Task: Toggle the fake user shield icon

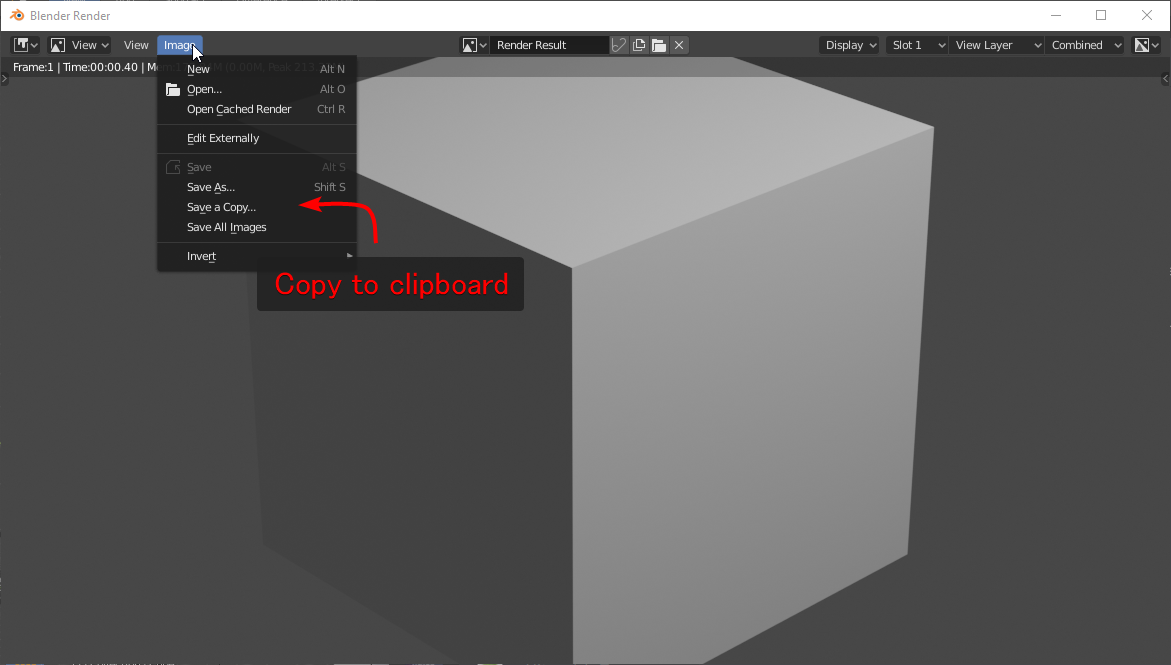Action: tap(619, 45)
